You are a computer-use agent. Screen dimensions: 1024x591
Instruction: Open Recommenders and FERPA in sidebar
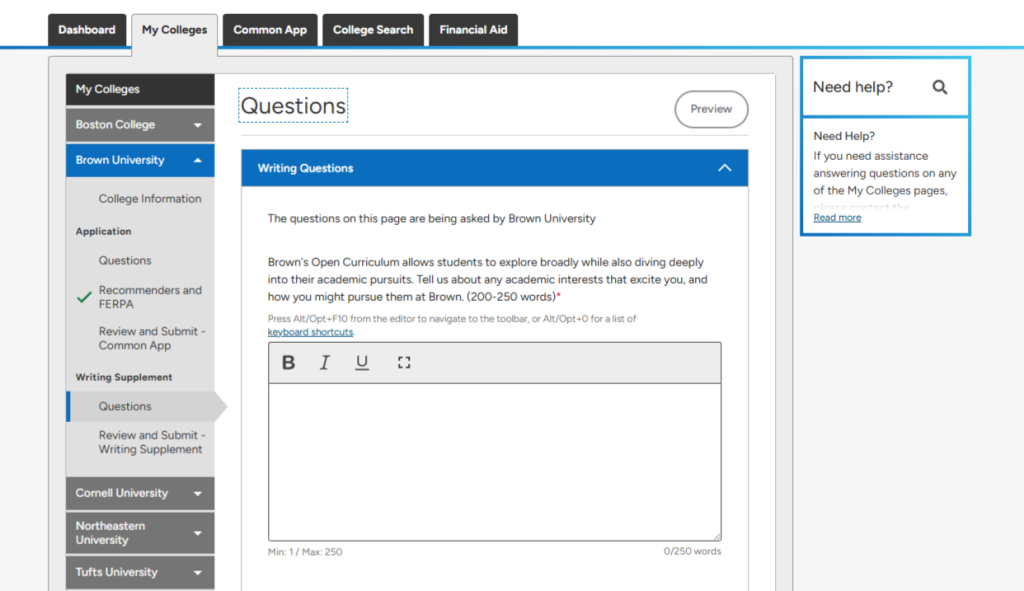pos(150,297)
